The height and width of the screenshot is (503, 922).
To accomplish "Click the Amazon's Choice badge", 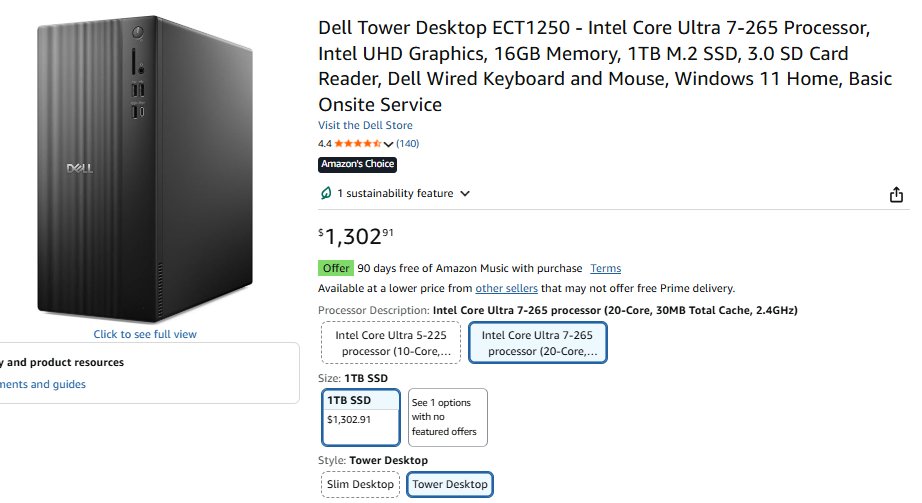I will pos(357,164).
